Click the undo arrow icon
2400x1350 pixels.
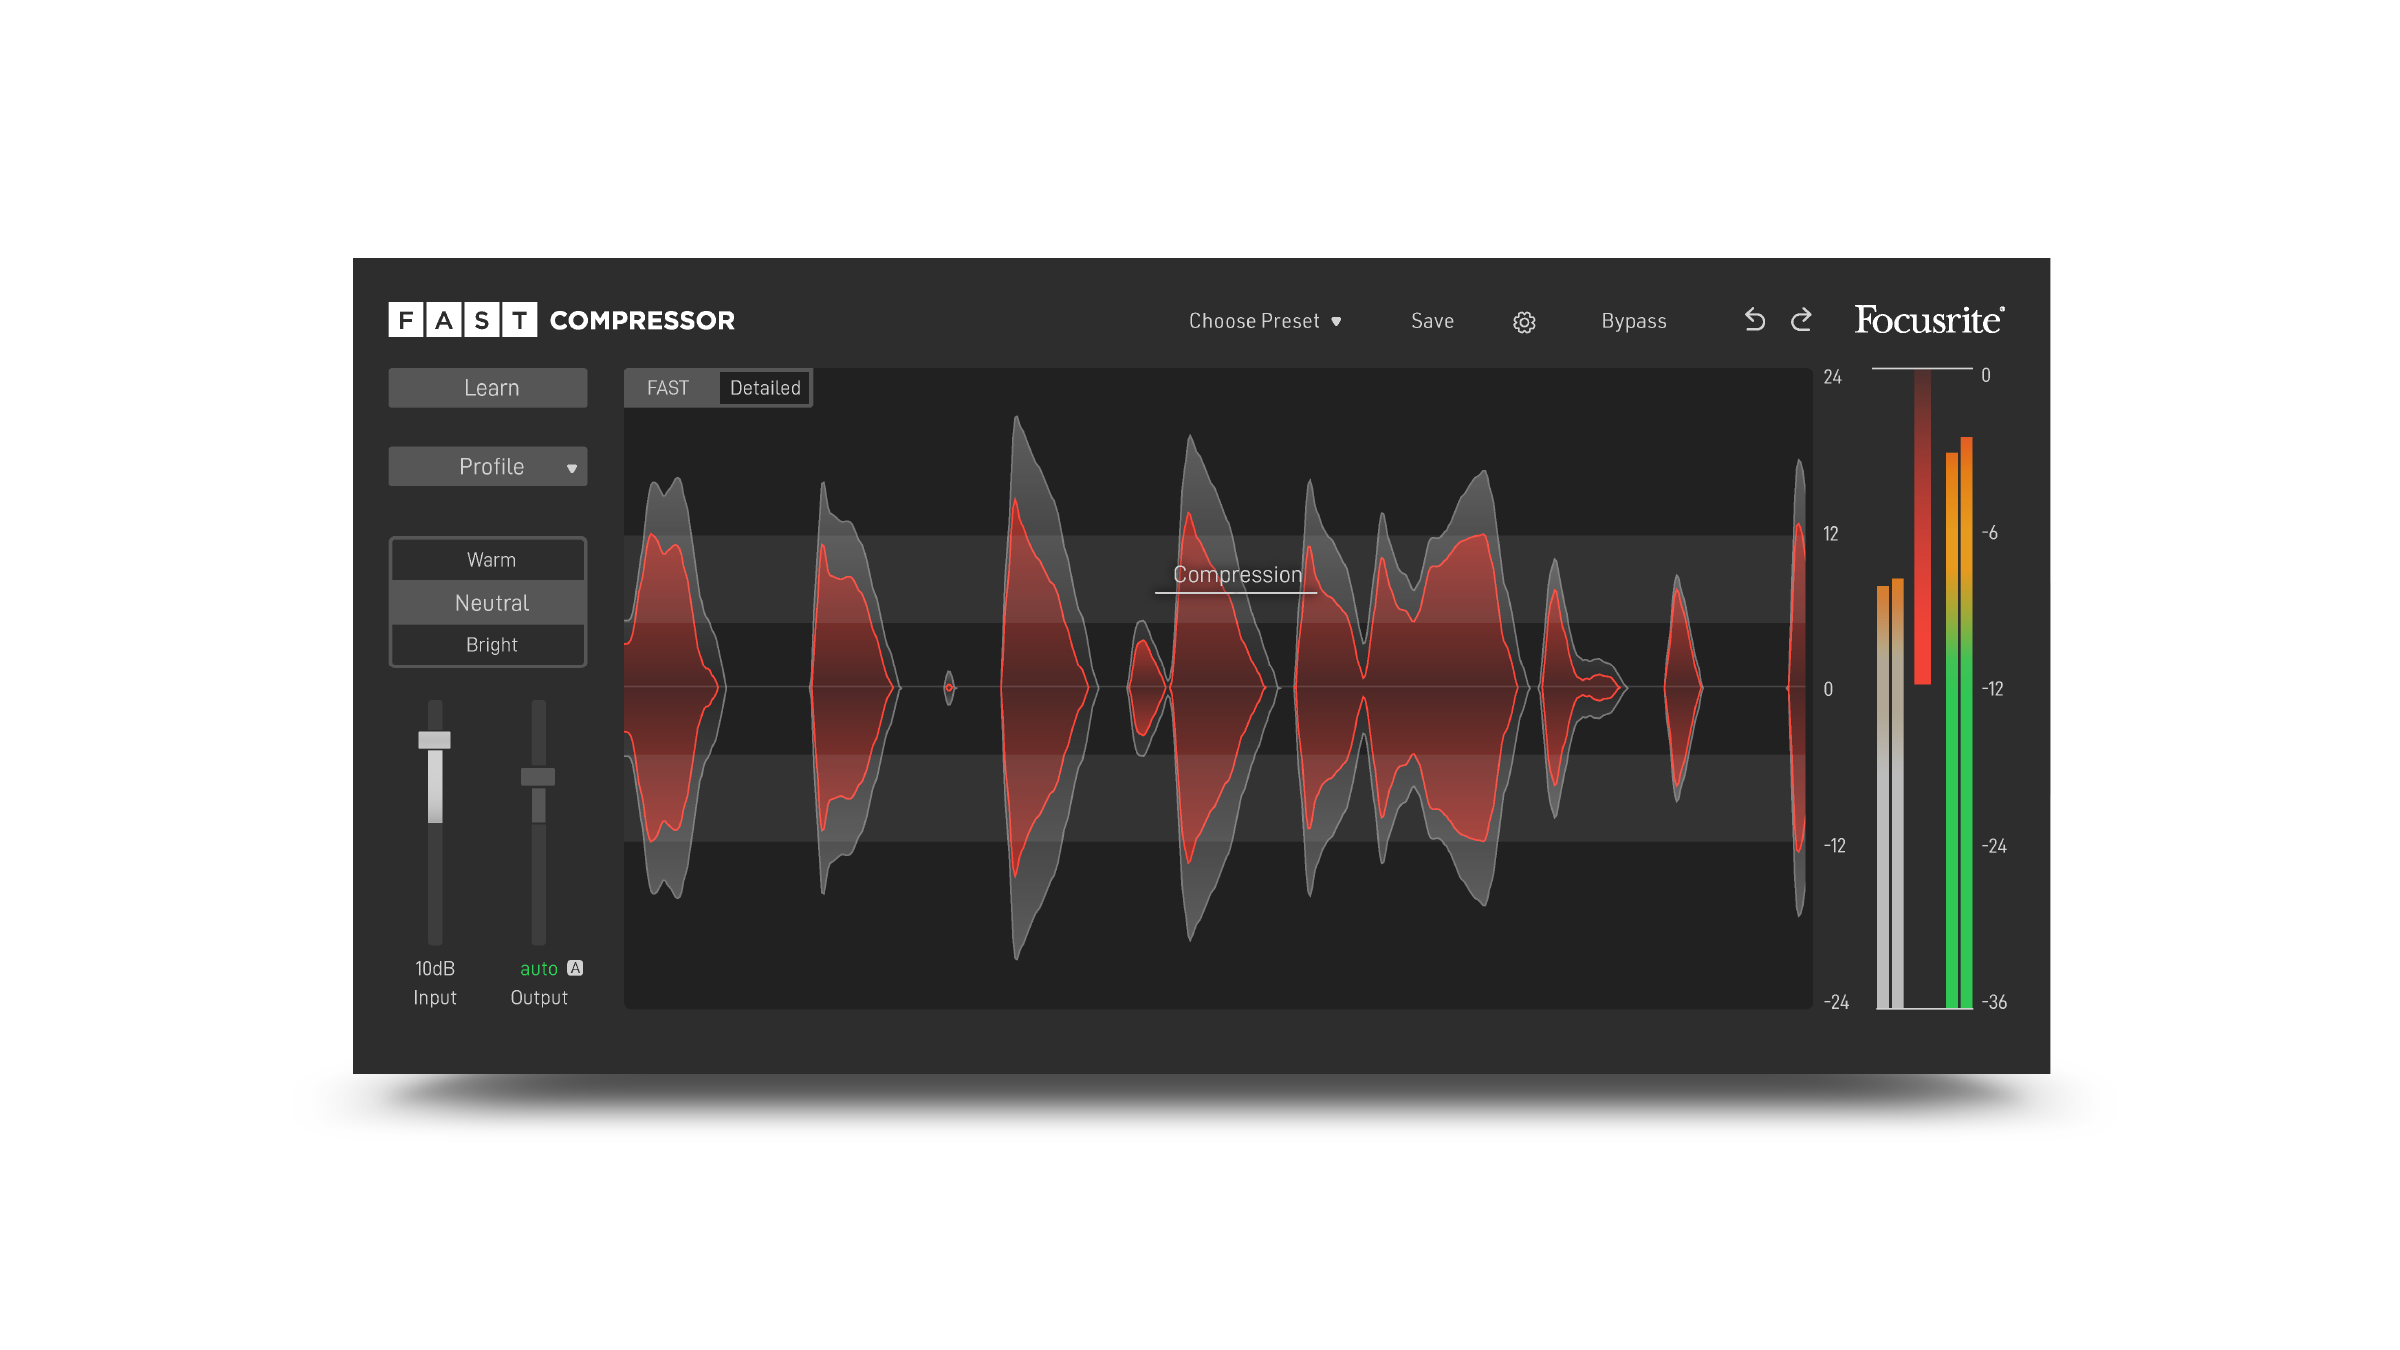coord(1755,320)
